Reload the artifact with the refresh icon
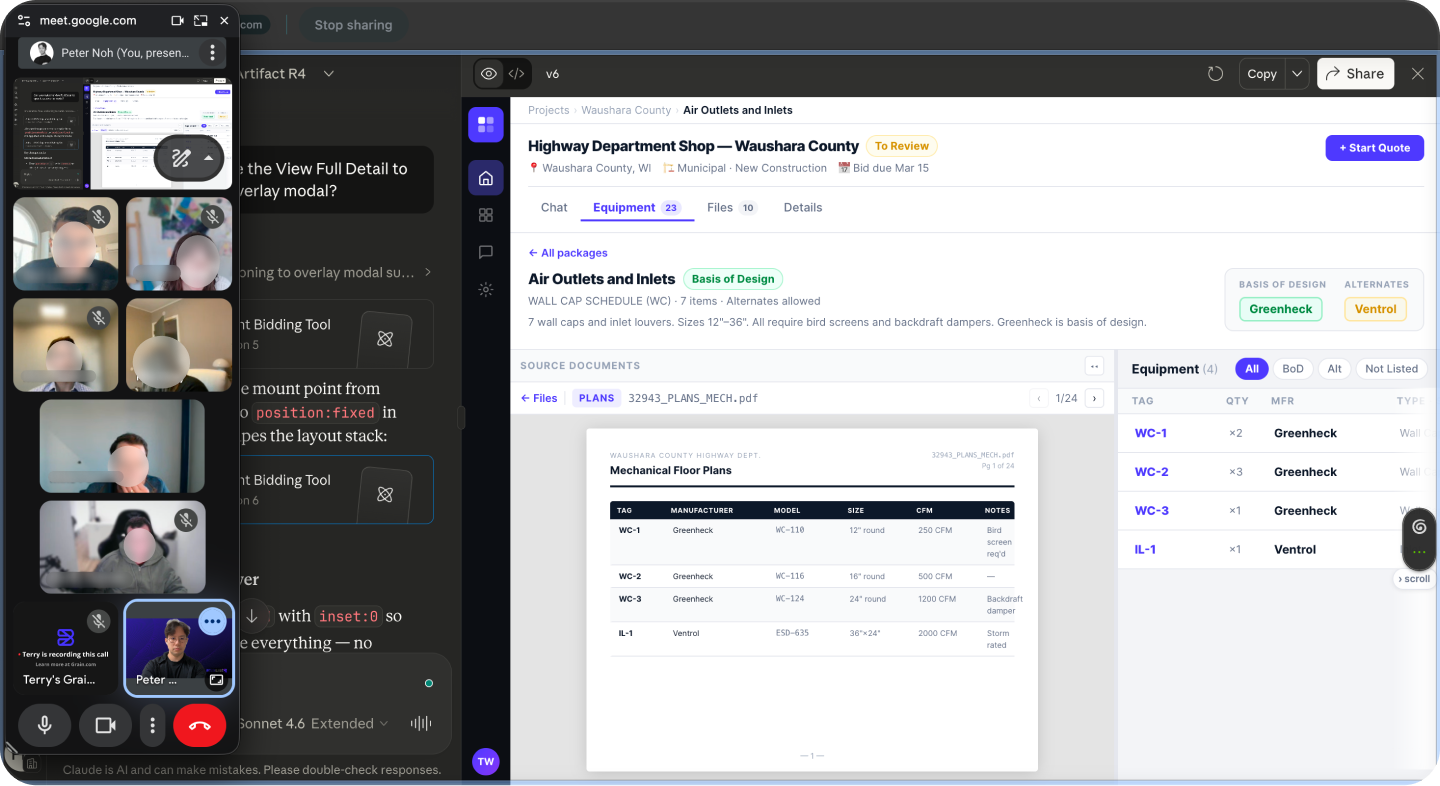 pyautogui.click(x=1215, y=74)
